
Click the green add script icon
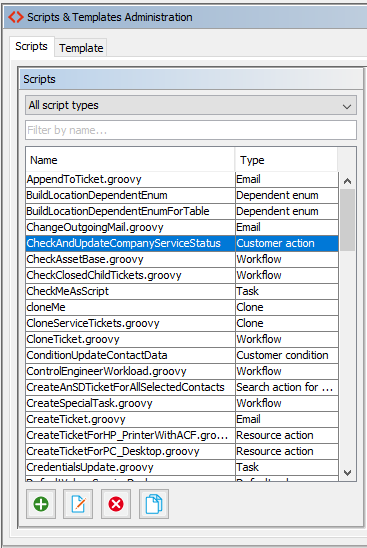[41, 504]
